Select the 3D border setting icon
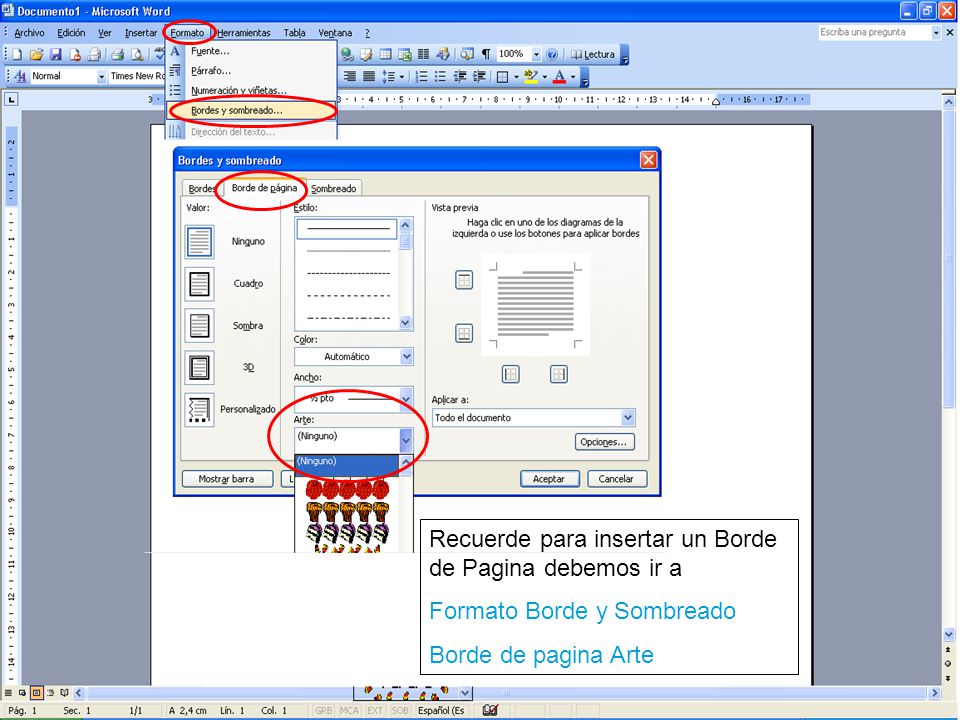The height and width of the screenshot is (720, 960). click(x=200, y=368)
